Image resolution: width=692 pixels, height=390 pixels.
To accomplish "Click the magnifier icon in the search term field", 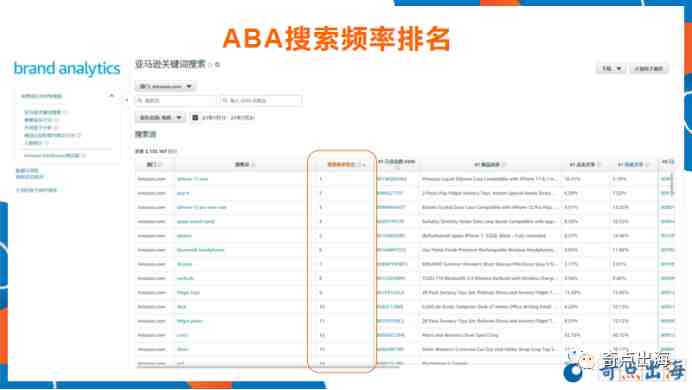I will tap(140, 101).
